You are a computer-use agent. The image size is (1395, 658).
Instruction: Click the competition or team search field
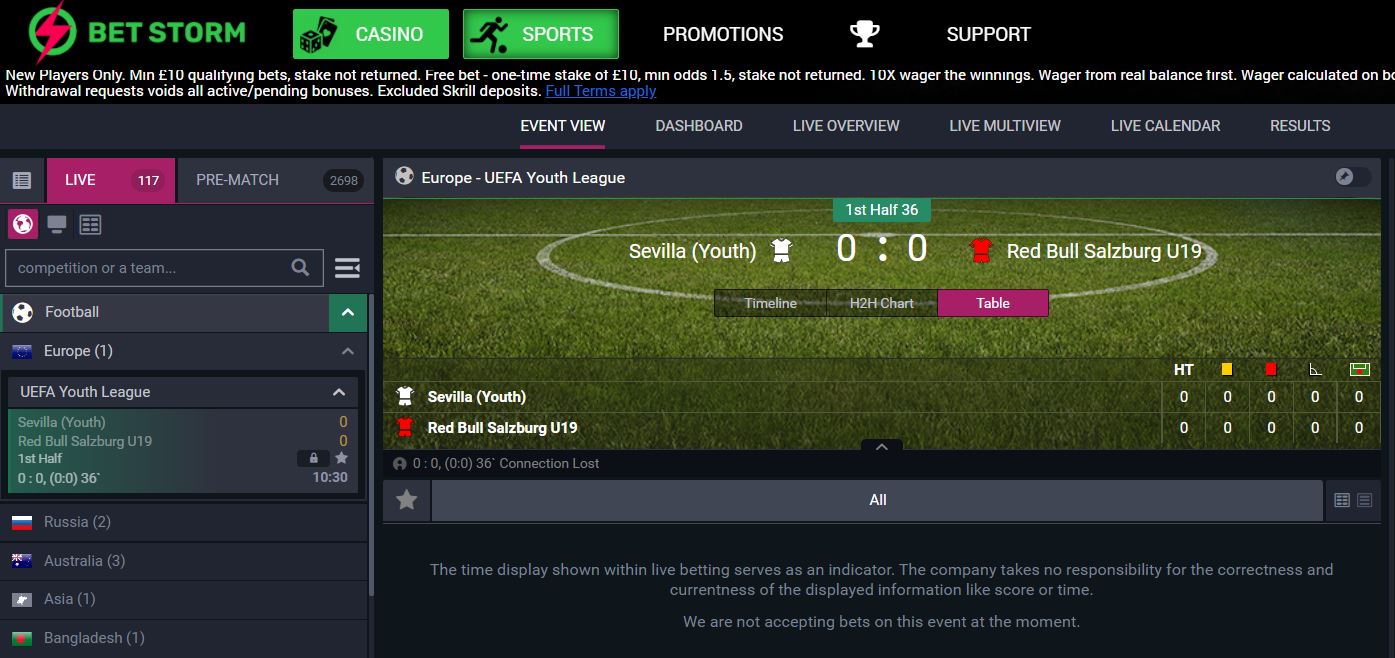coord(148,268)
